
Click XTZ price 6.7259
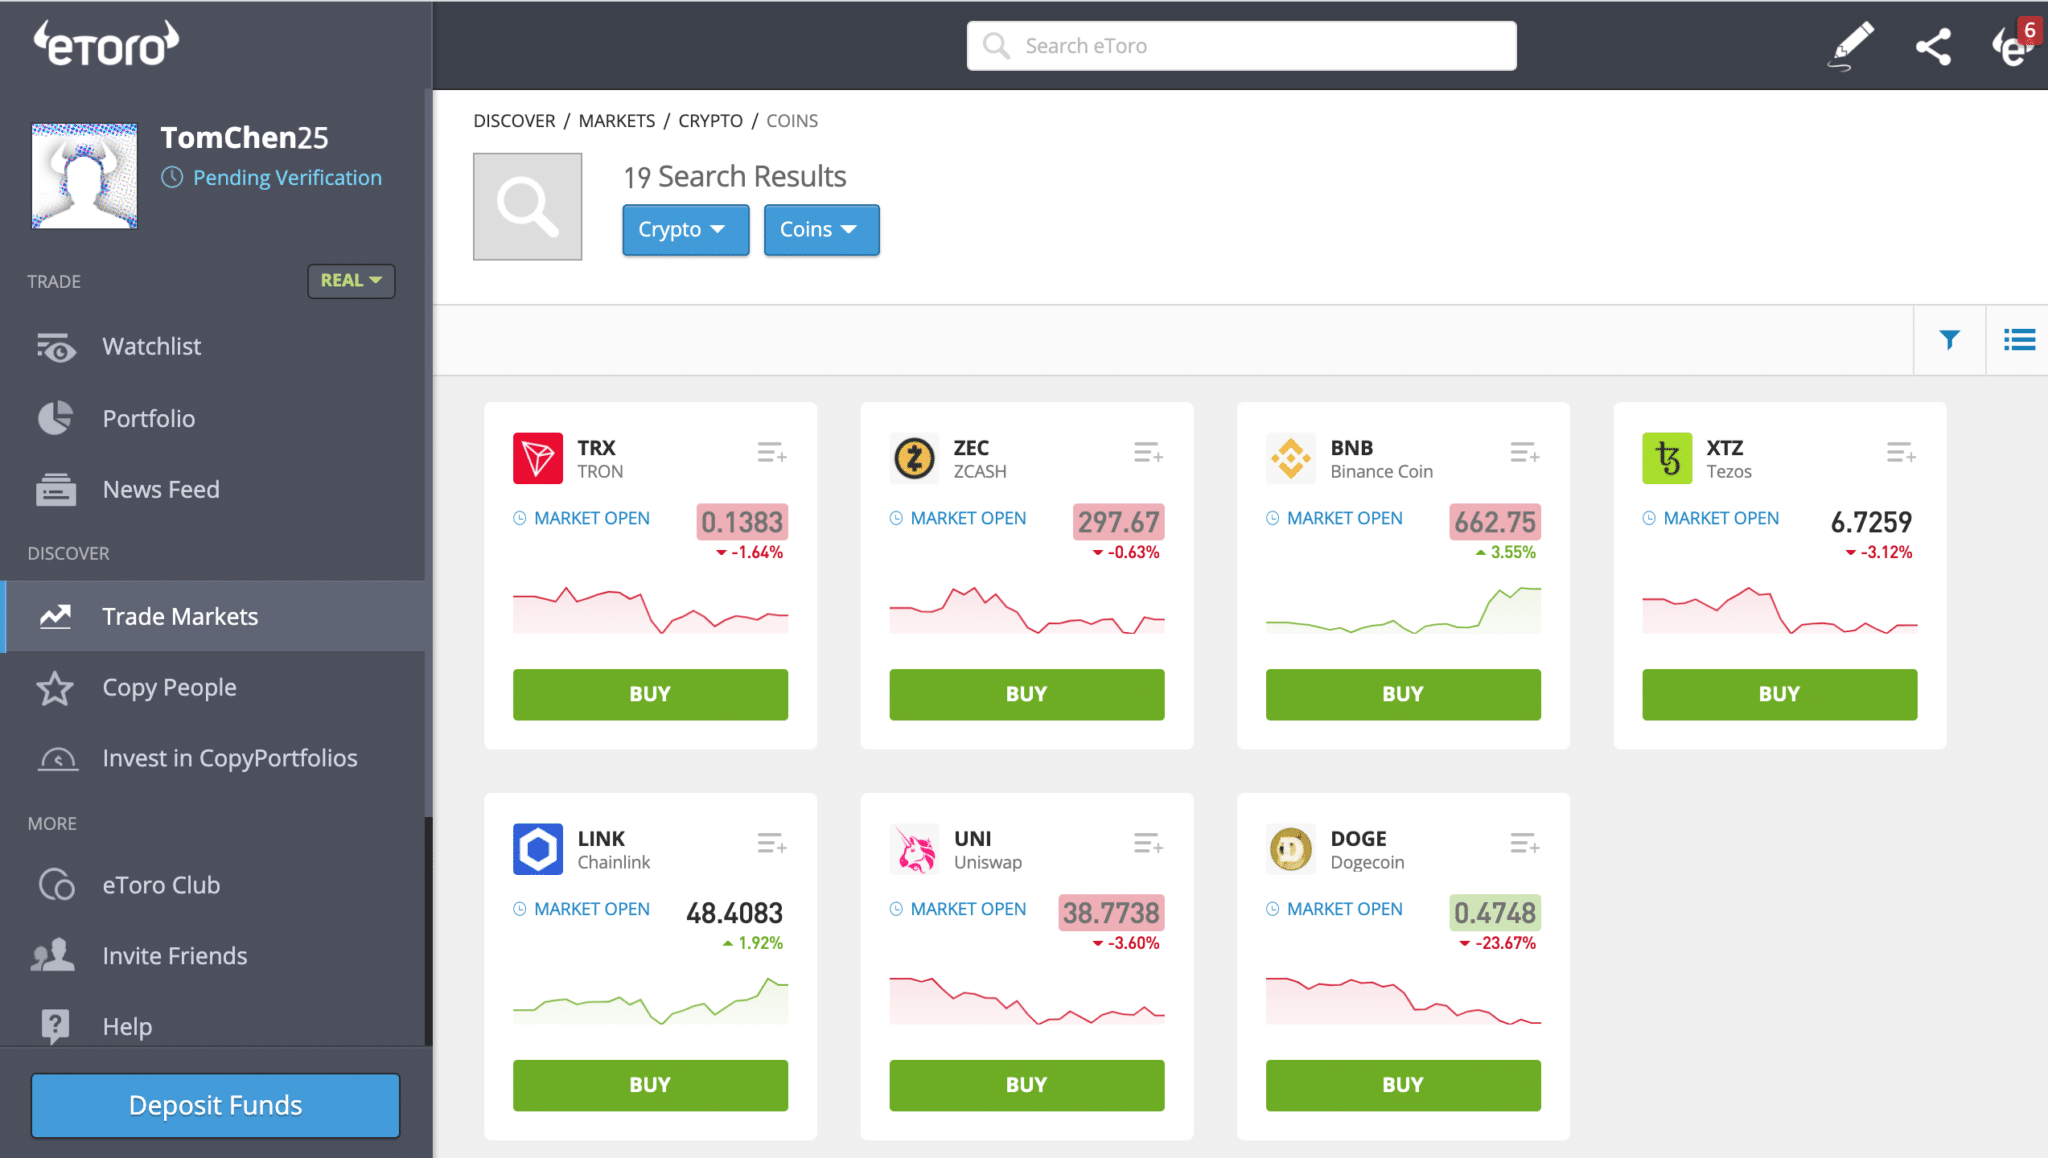(x=1871, y=522)
